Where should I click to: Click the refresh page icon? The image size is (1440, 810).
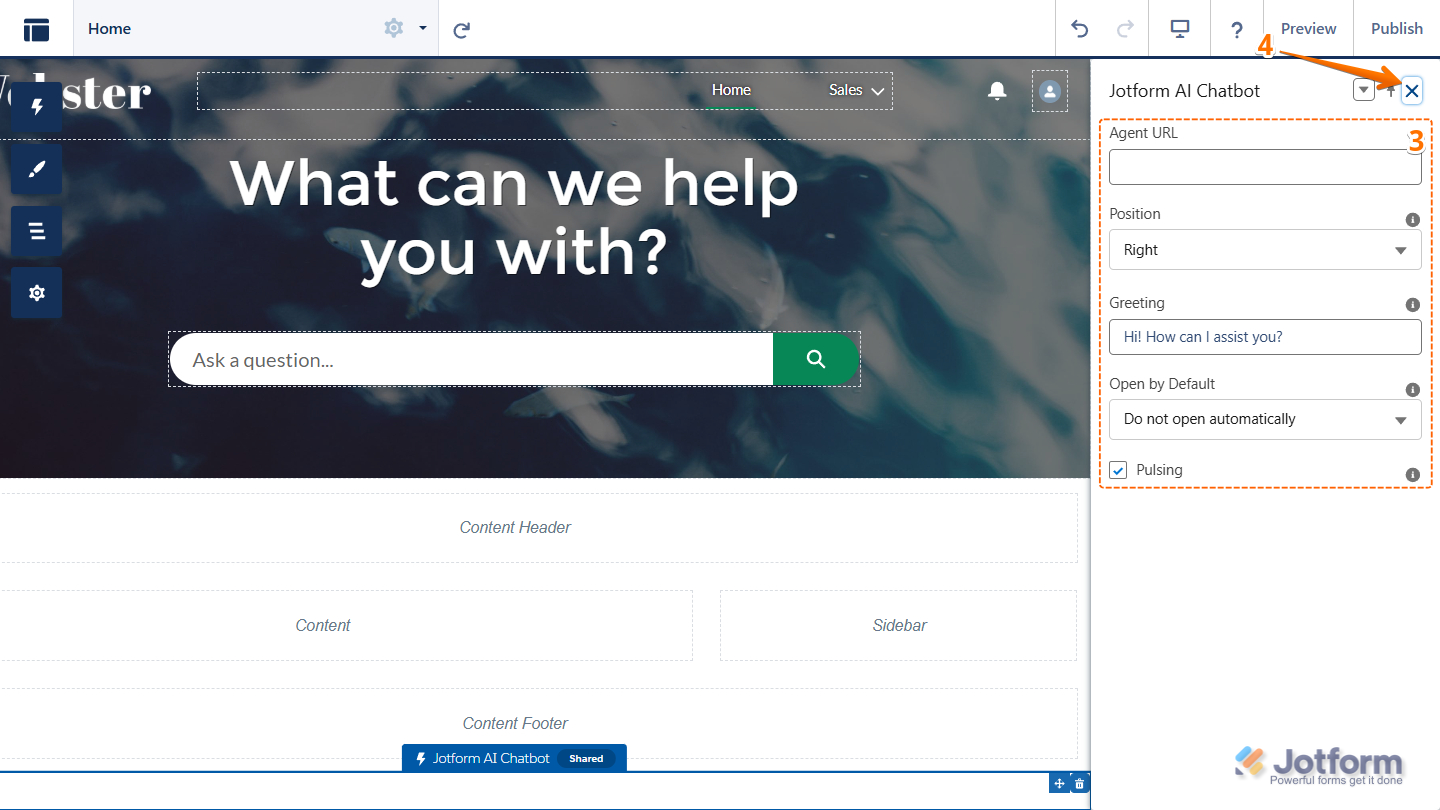[x=461, y=30]
